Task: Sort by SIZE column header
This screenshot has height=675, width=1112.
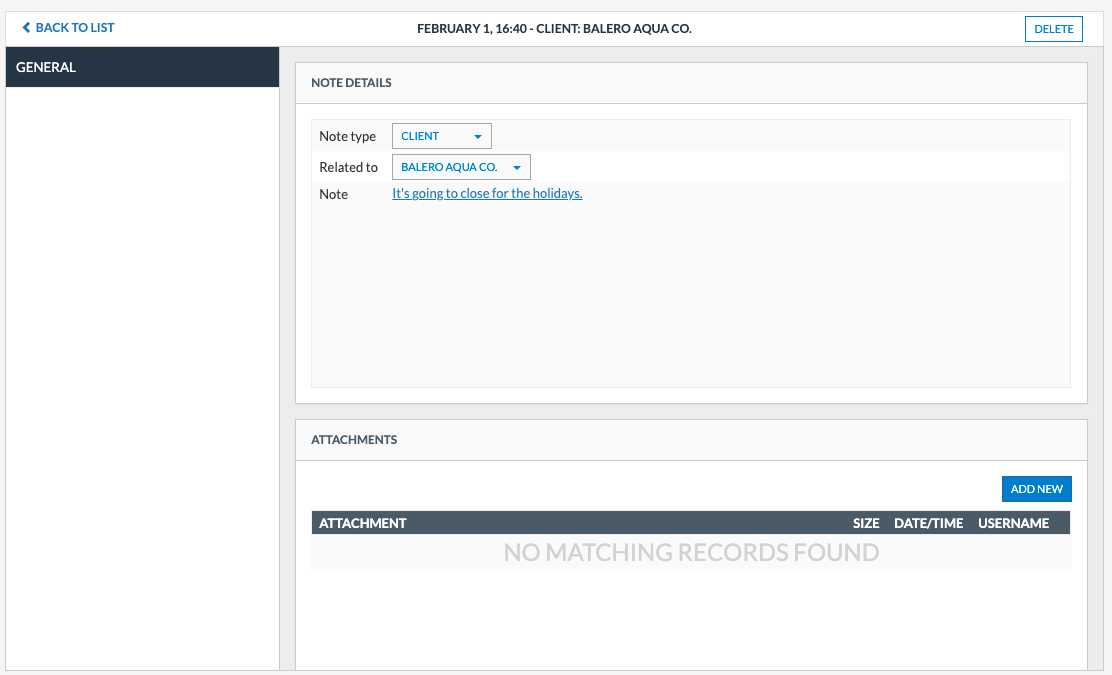Action: tap(866, 523)
